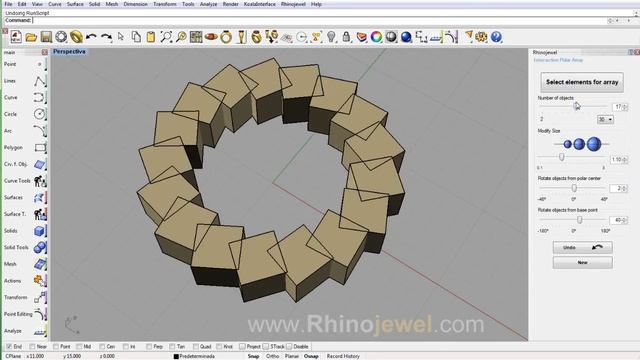
Task: Open the Render menu
Action: 230,4
